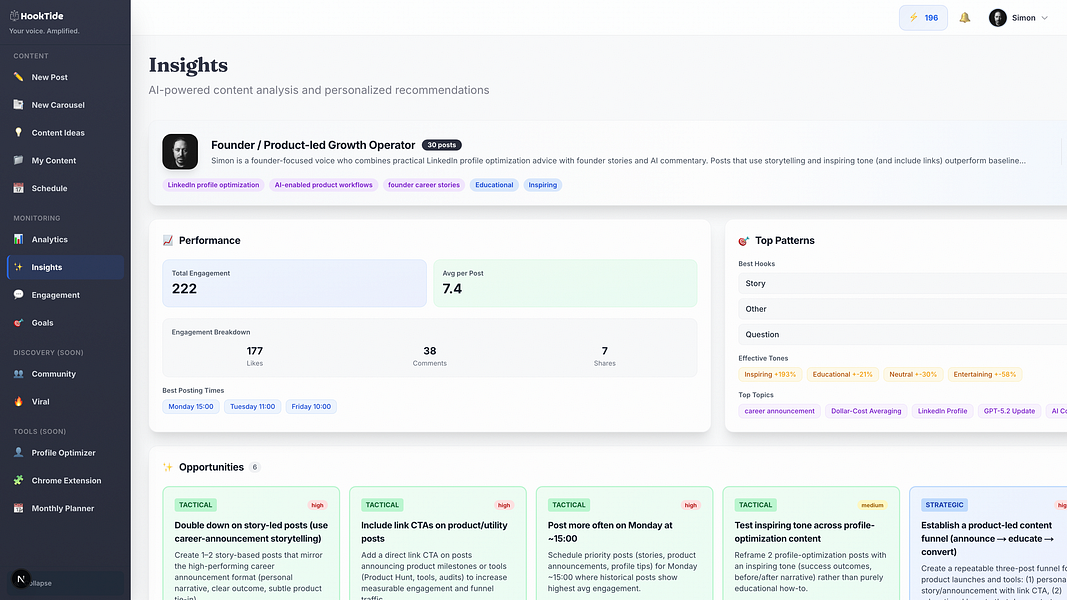This screenshot has height=600, width=1067.
Task: Click the 196 credits button
Action: [923, 18]
